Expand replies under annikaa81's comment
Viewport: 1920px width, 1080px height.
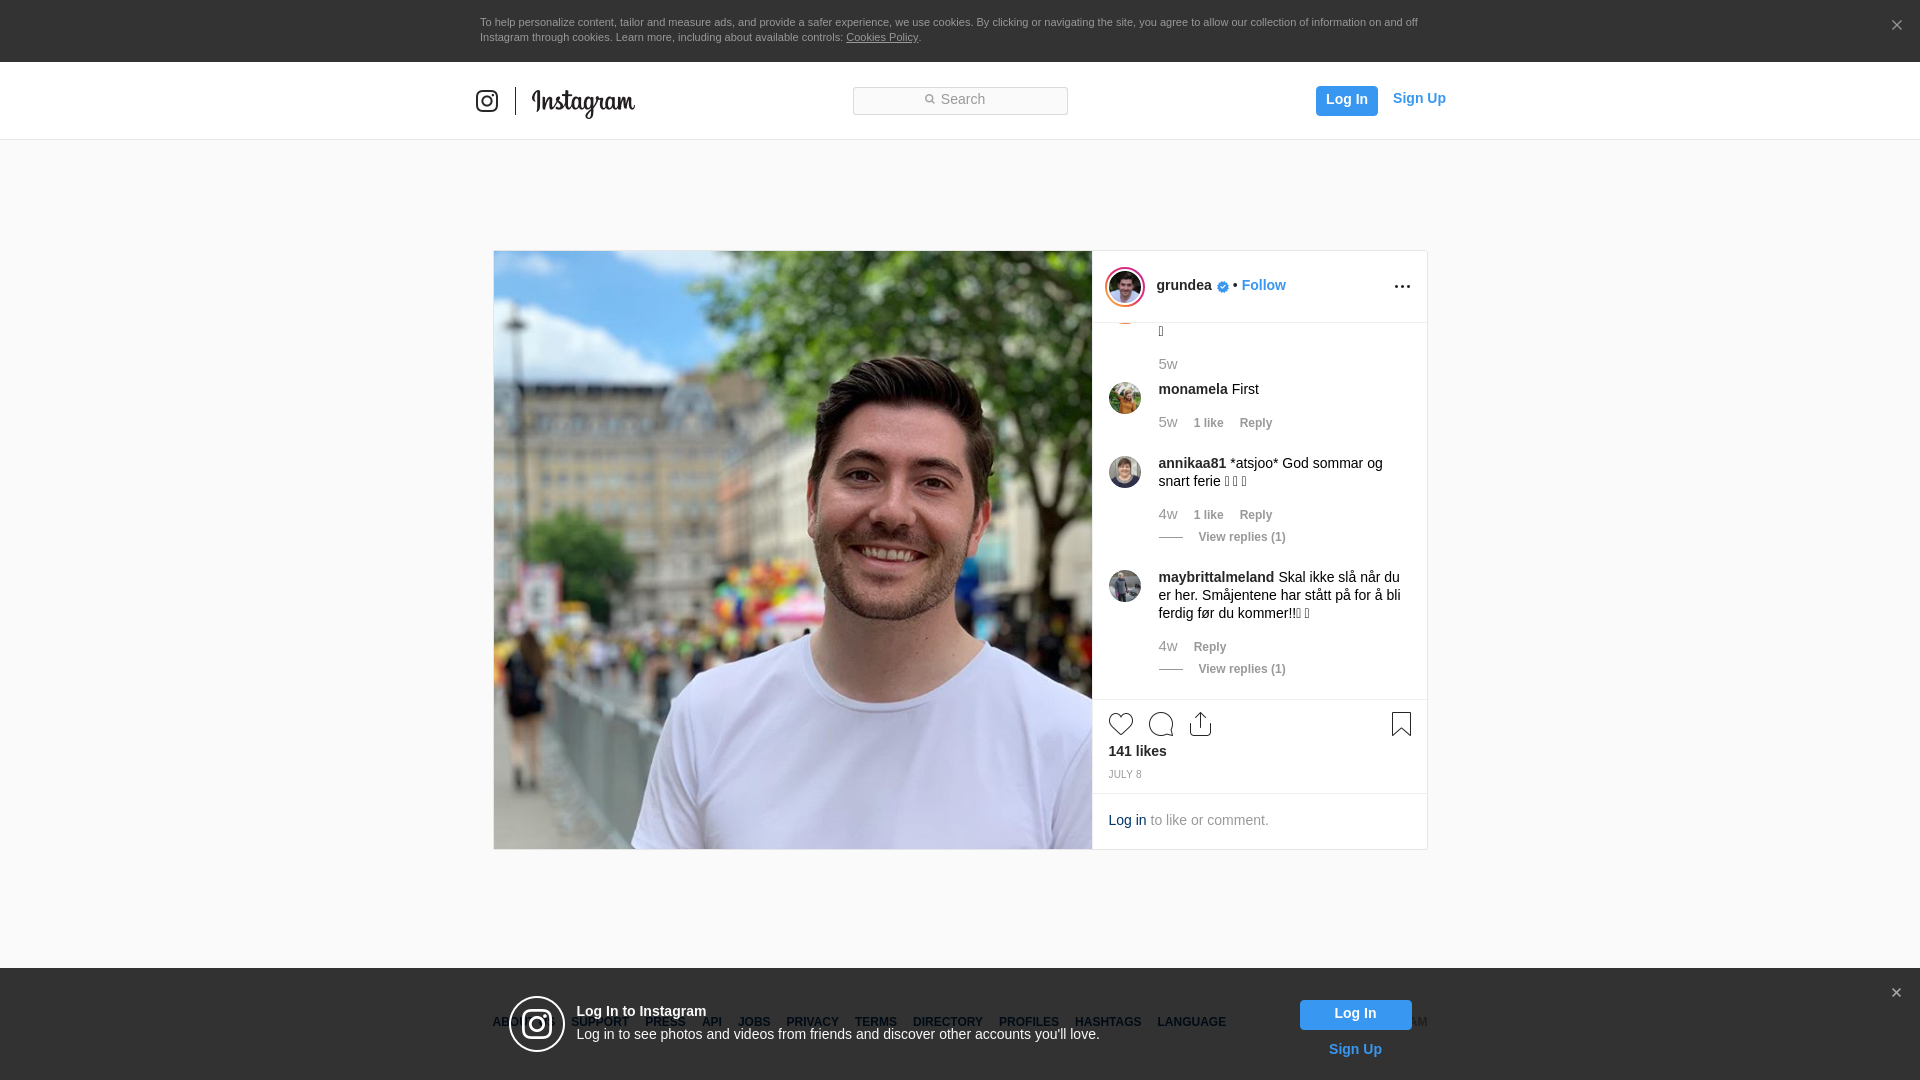point(1241,537)
